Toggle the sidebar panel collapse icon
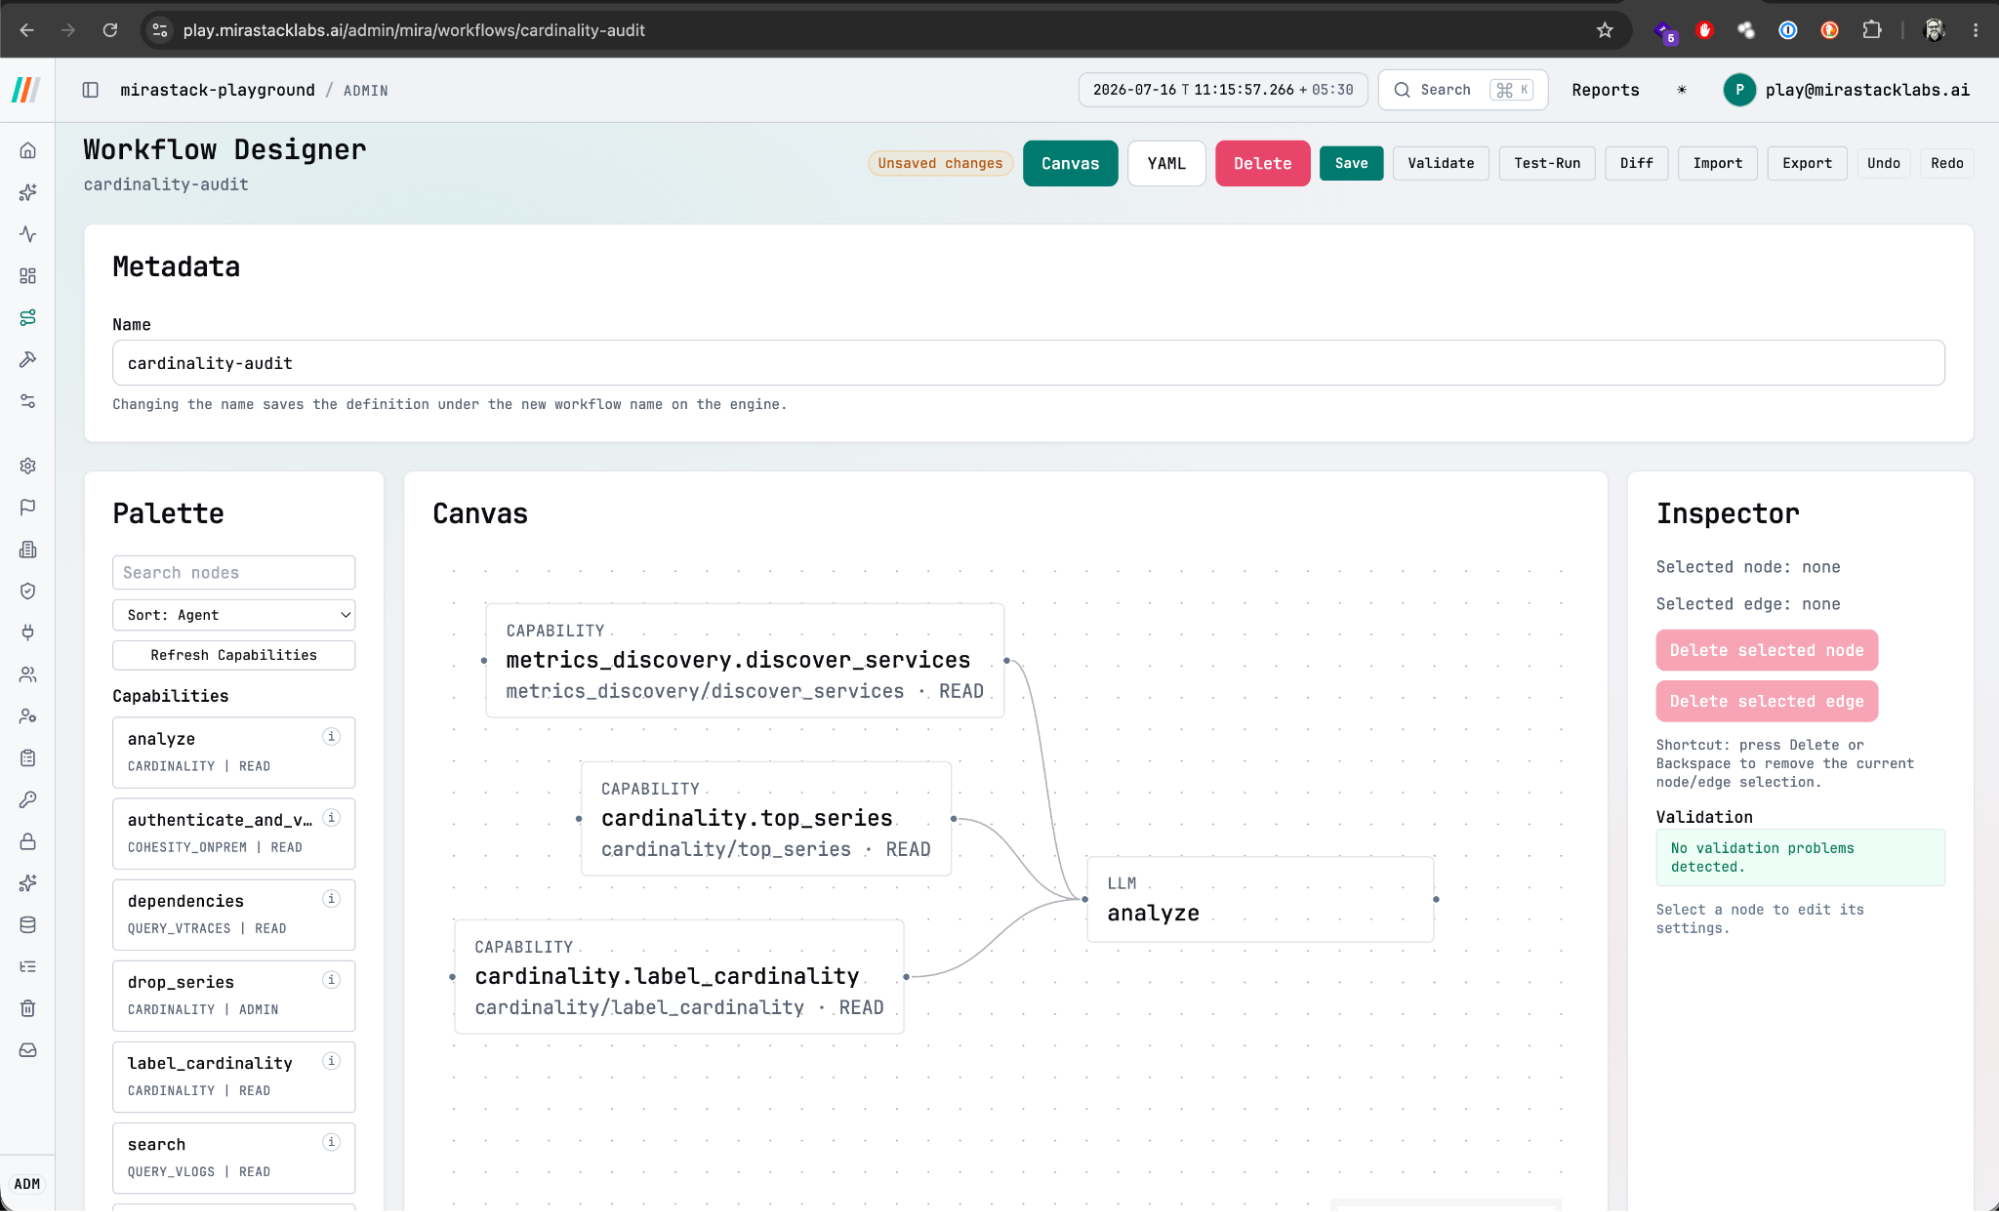The width and height of the screenshot is (1999, 1212). [x=90, y=90]
